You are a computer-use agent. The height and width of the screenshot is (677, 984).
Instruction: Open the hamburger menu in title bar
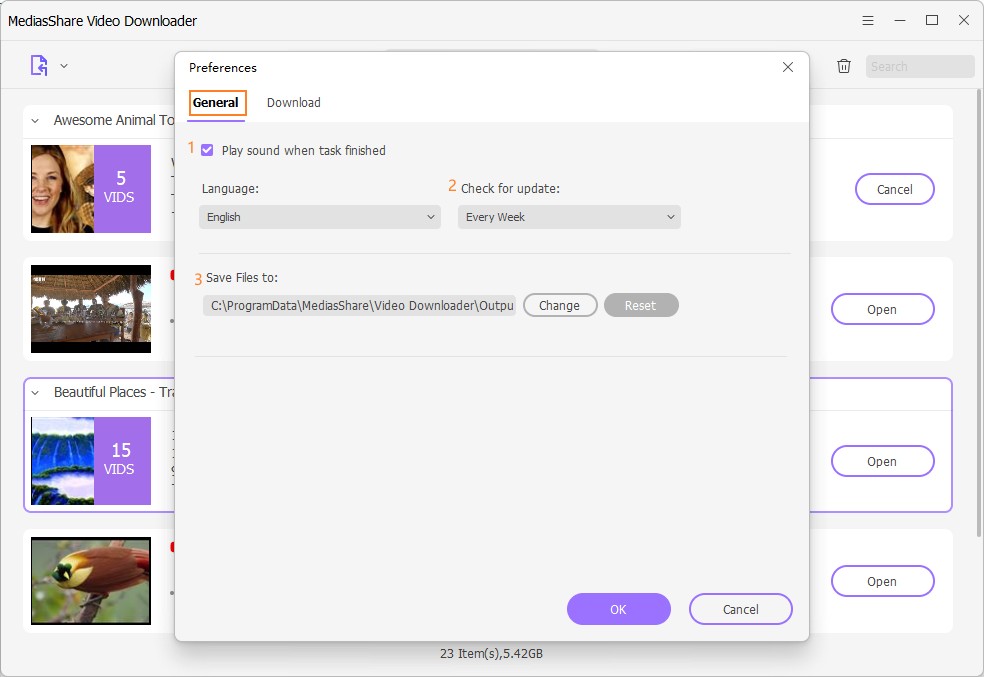click(868, 20)
